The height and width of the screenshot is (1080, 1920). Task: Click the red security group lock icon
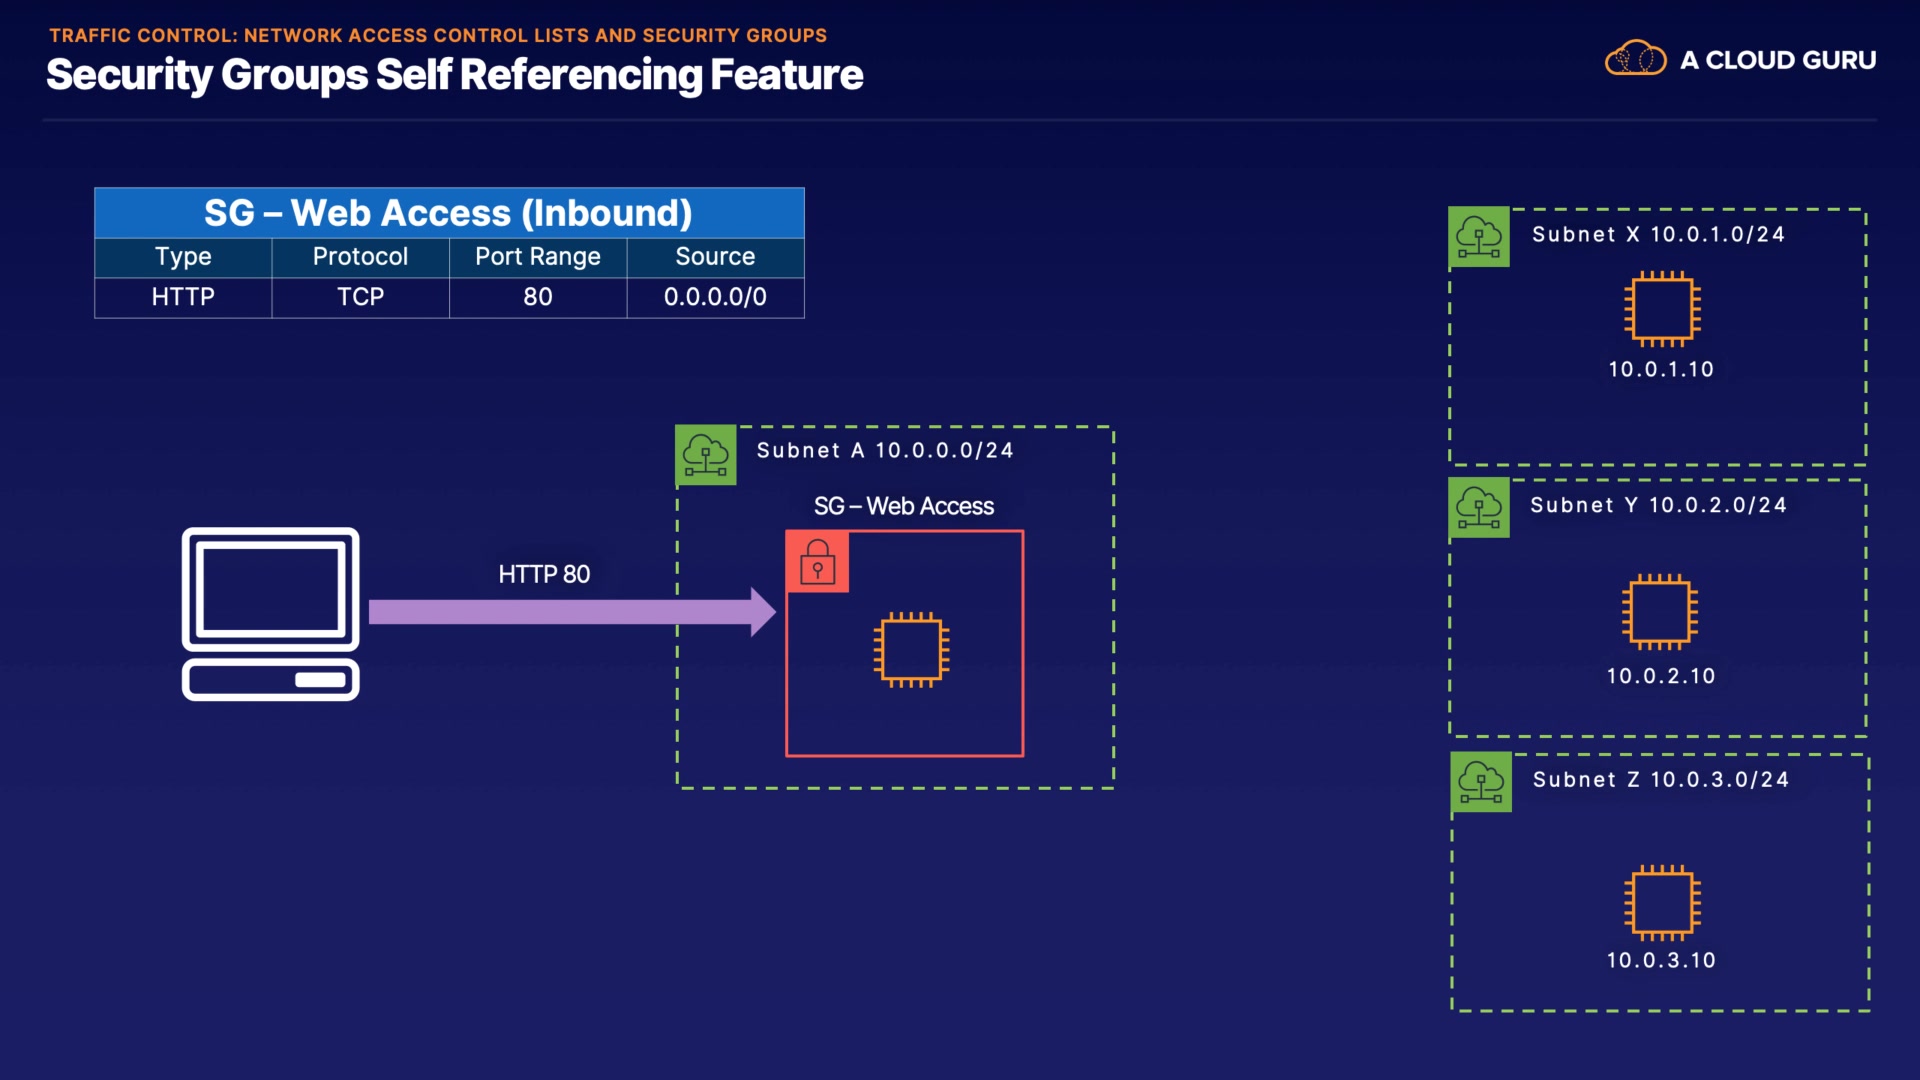coord(817,562)
